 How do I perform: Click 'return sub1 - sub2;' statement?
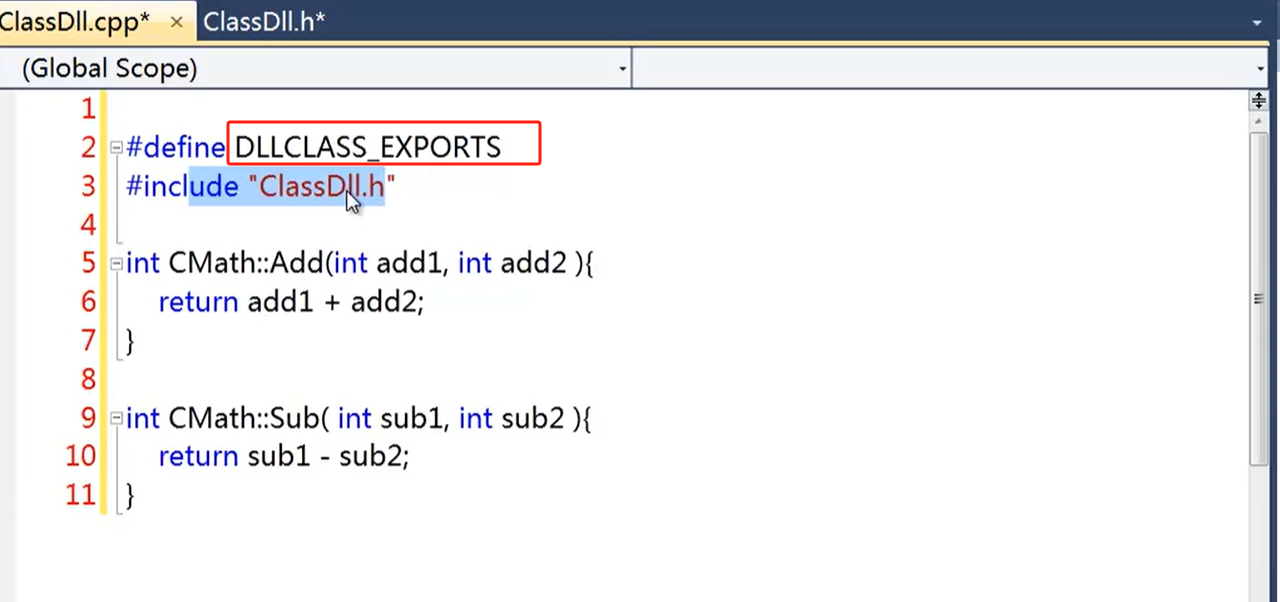click(x=284, y=457)
